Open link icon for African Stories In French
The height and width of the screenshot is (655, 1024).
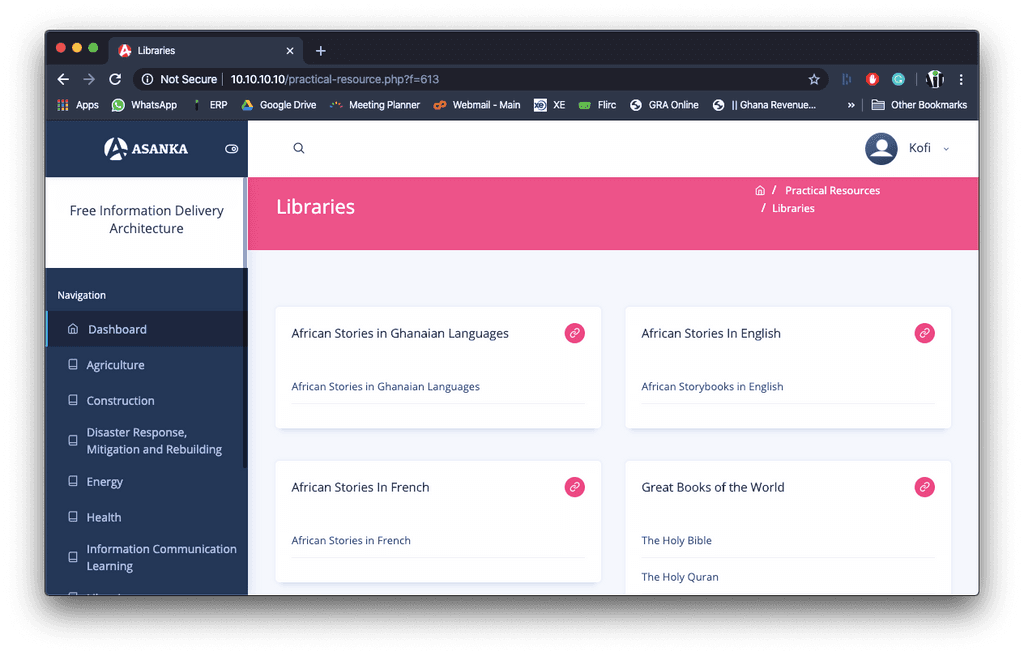click(x=574, y=487)
